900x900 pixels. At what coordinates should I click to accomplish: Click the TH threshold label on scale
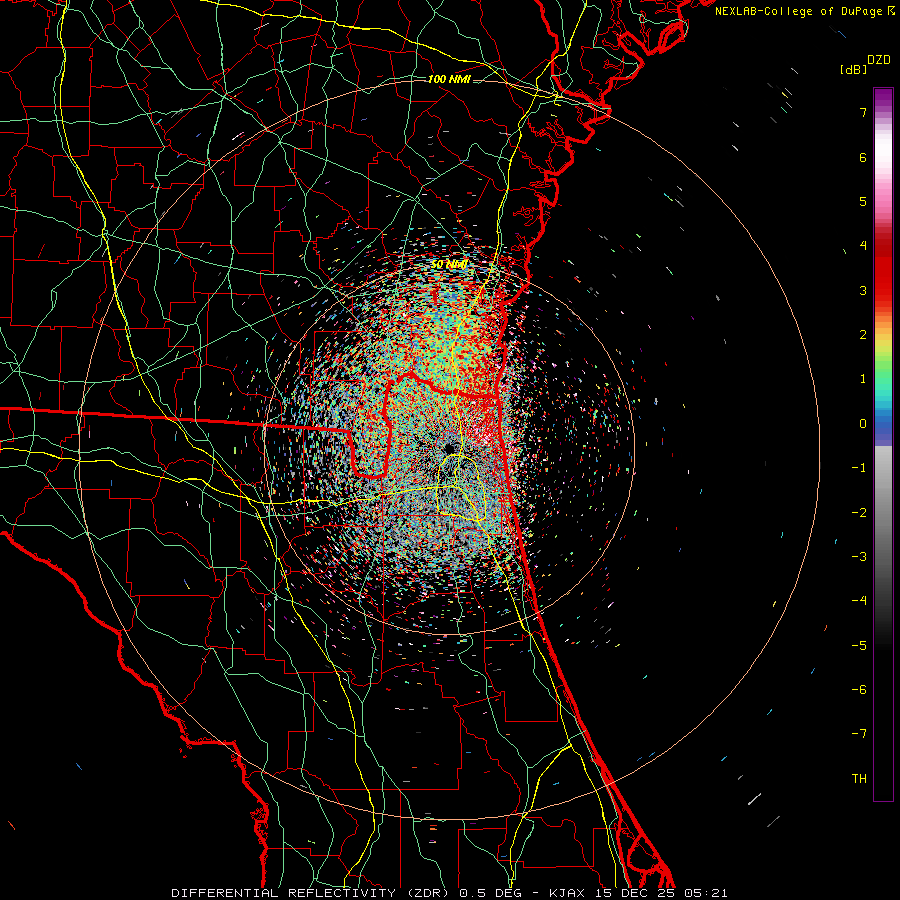pos(859,779)
